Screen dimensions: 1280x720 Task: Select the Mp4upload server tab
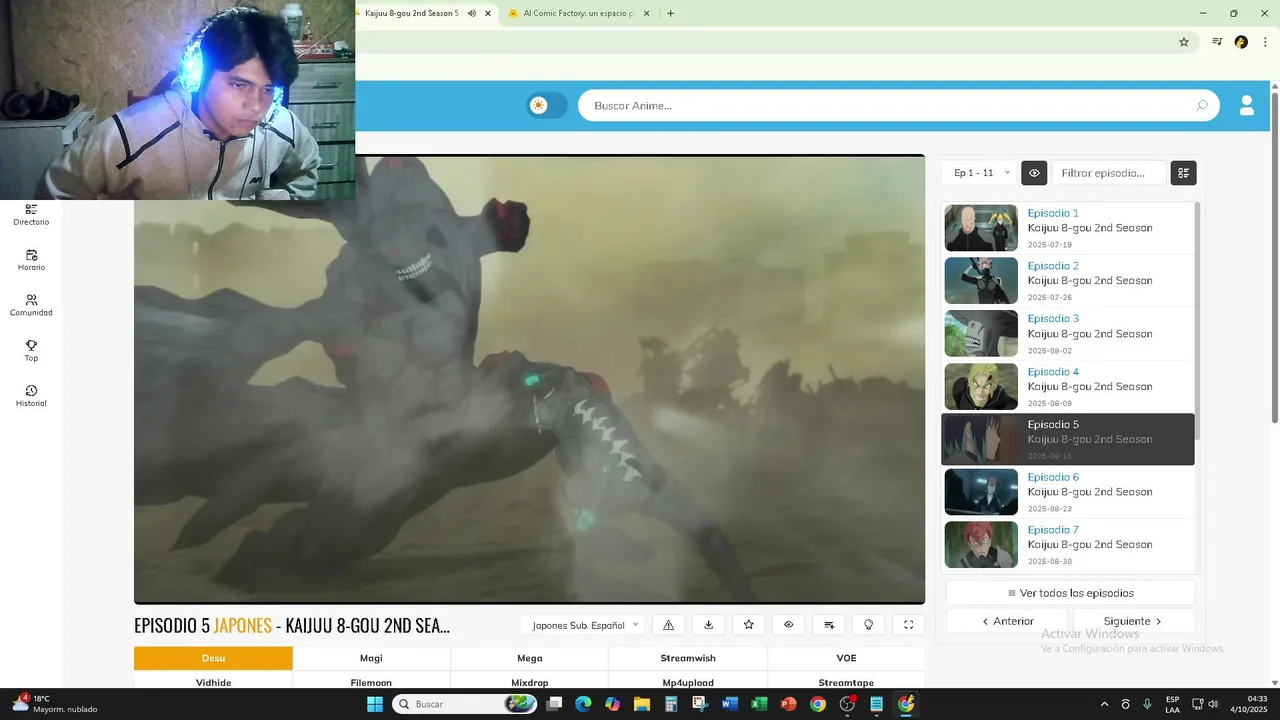pos(688,682)
